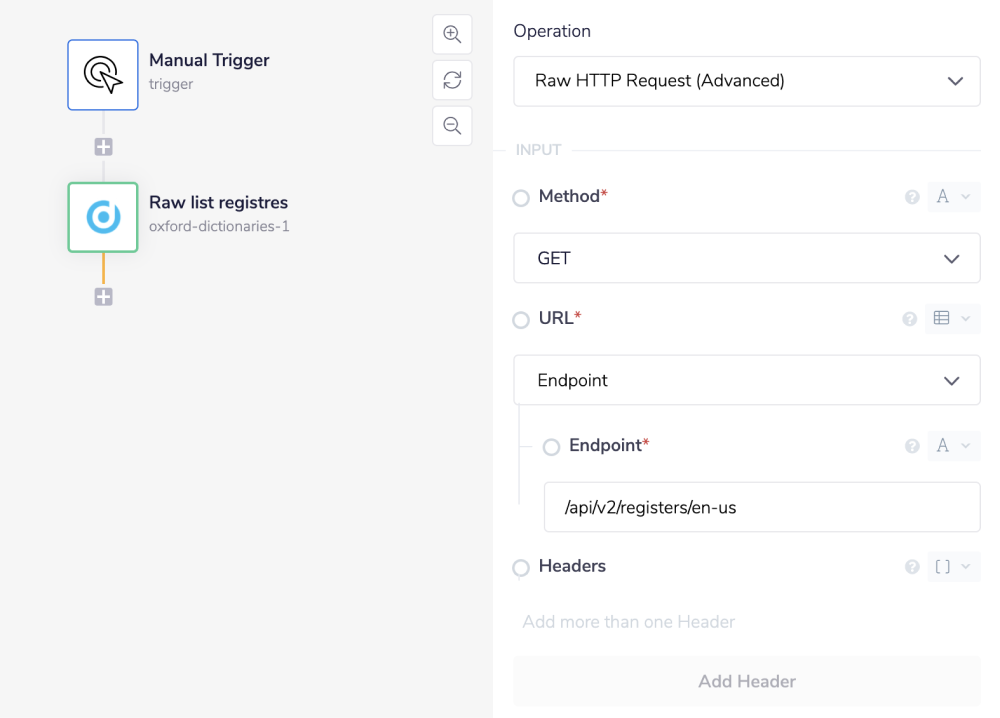The image size is (1000, 718).
Task: Click the refresh canvas icon
Action: tap(452, 80)
